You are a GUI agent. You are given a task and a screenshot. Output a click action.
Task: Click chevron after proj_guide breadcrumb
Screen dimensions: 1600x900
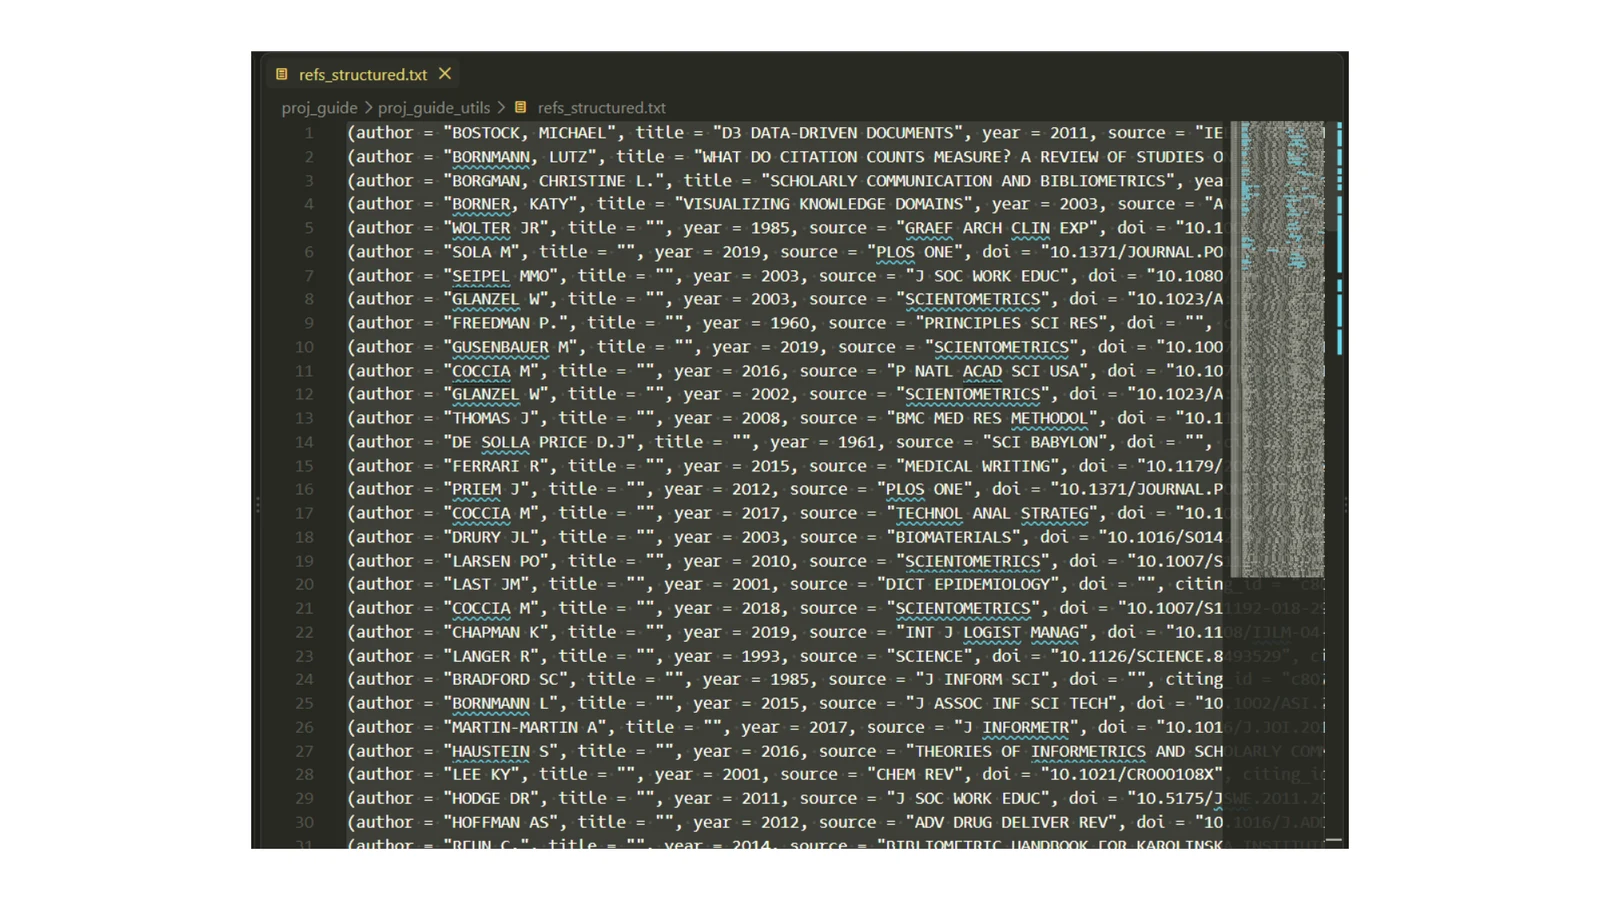click(368, 107)
